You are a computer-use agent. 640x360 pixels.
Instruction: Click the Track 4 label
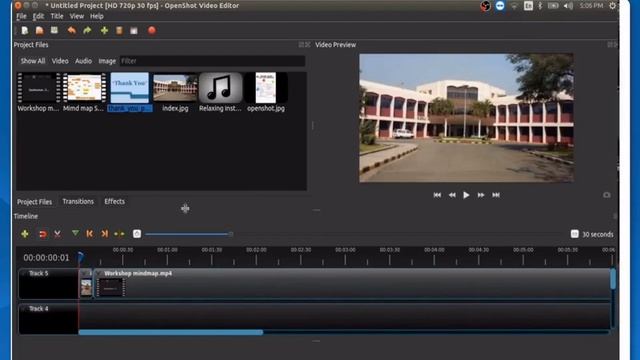(38, 309)
